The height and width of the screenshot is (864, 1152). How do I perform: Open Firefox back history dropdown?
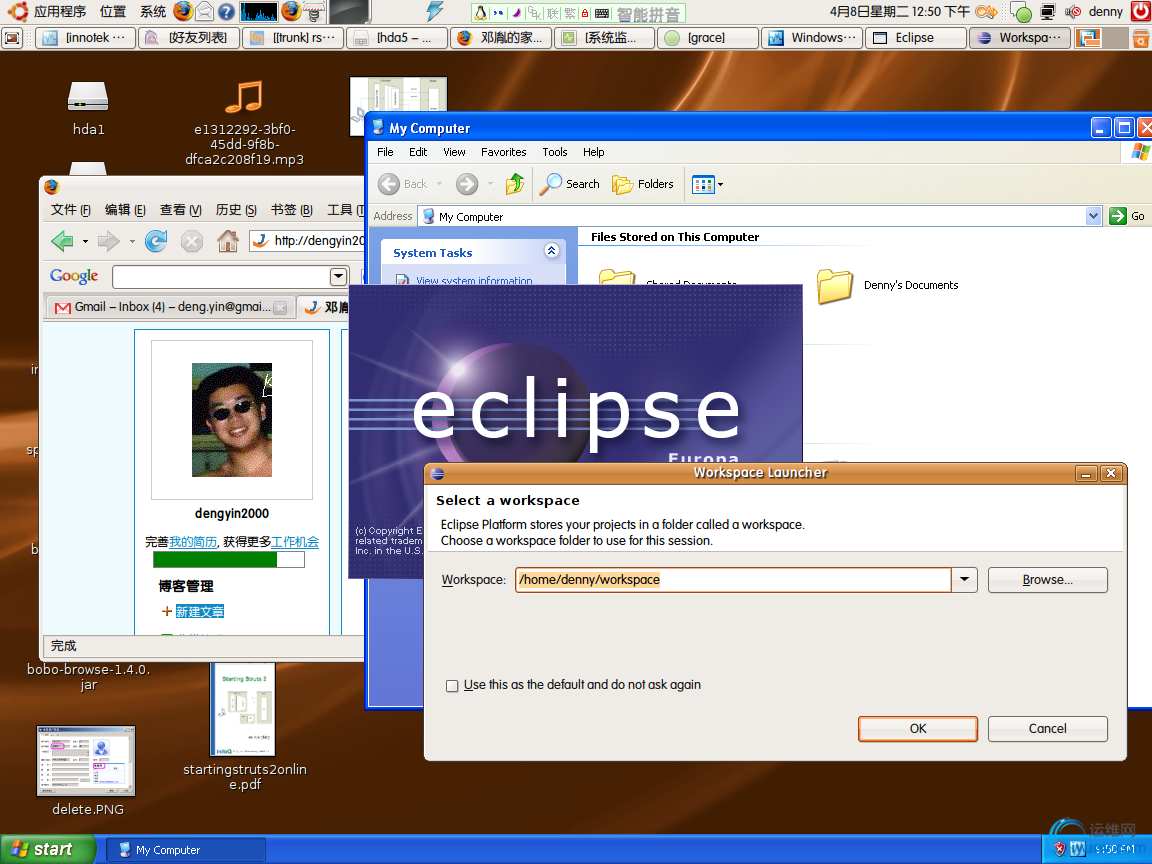pos(85,242)
